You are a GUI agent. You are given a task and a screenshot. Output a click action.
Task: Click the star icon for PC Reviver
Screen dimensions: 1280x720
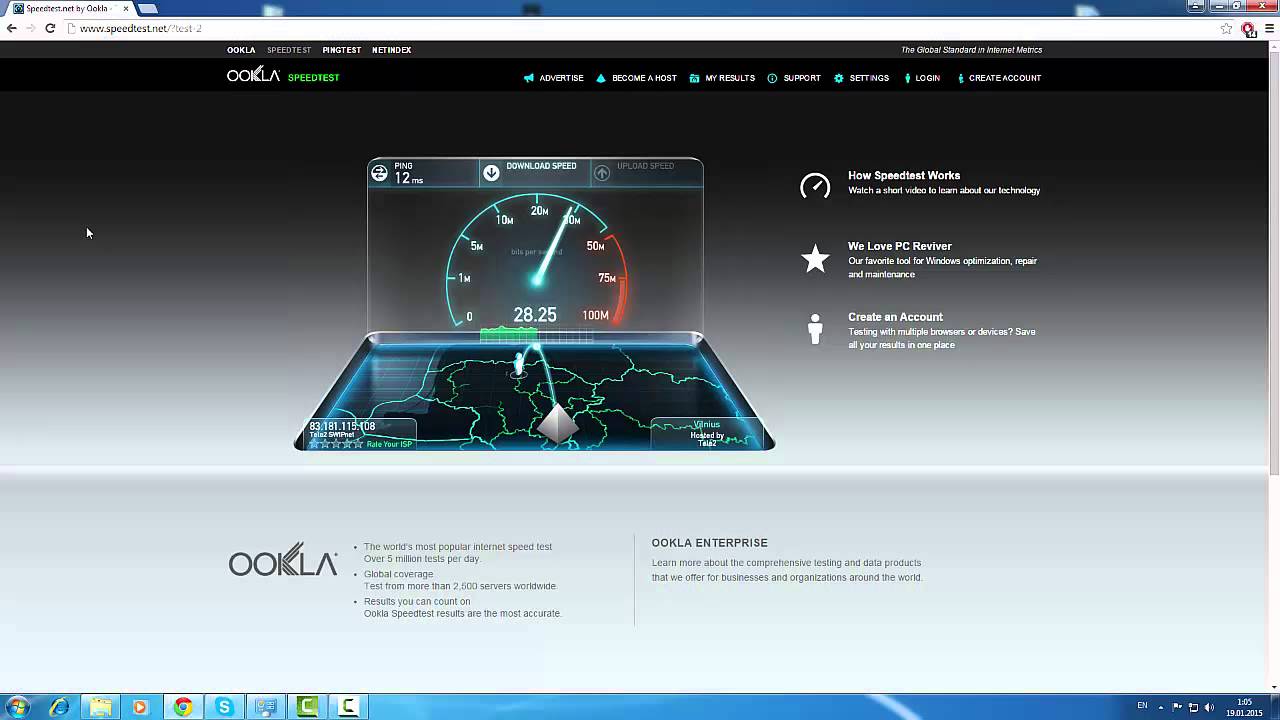tap(815, 258)
